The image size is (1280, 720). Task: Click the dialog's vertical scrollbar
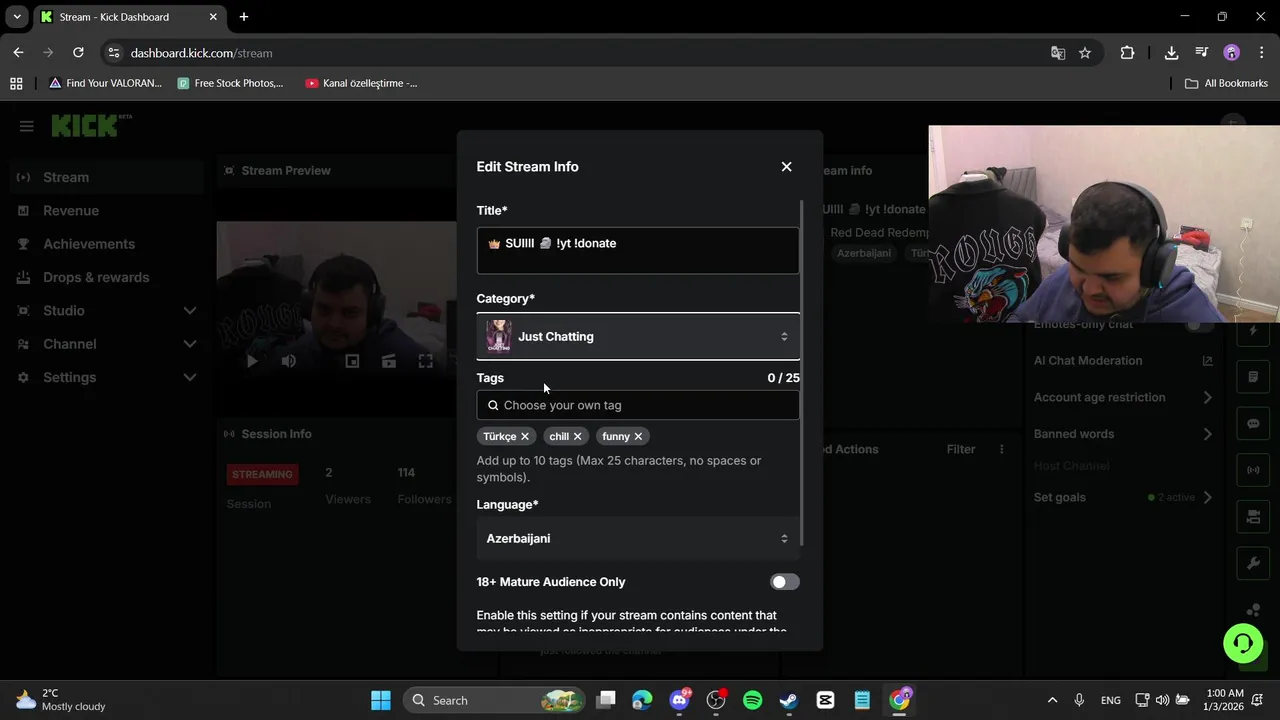tap(803, 373)
